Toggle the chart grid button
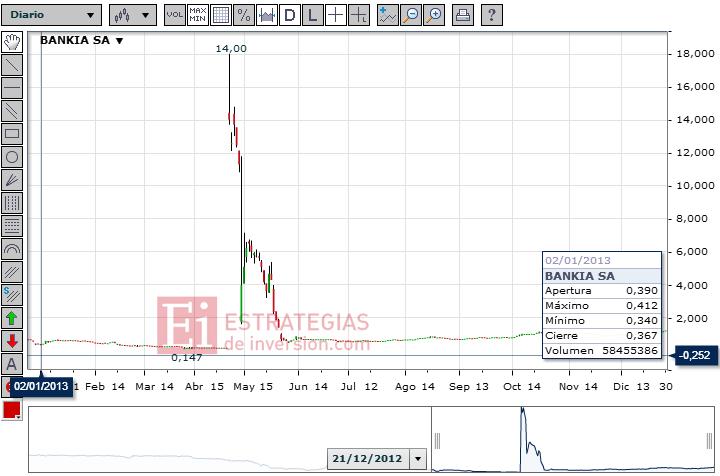 (221, 15)
